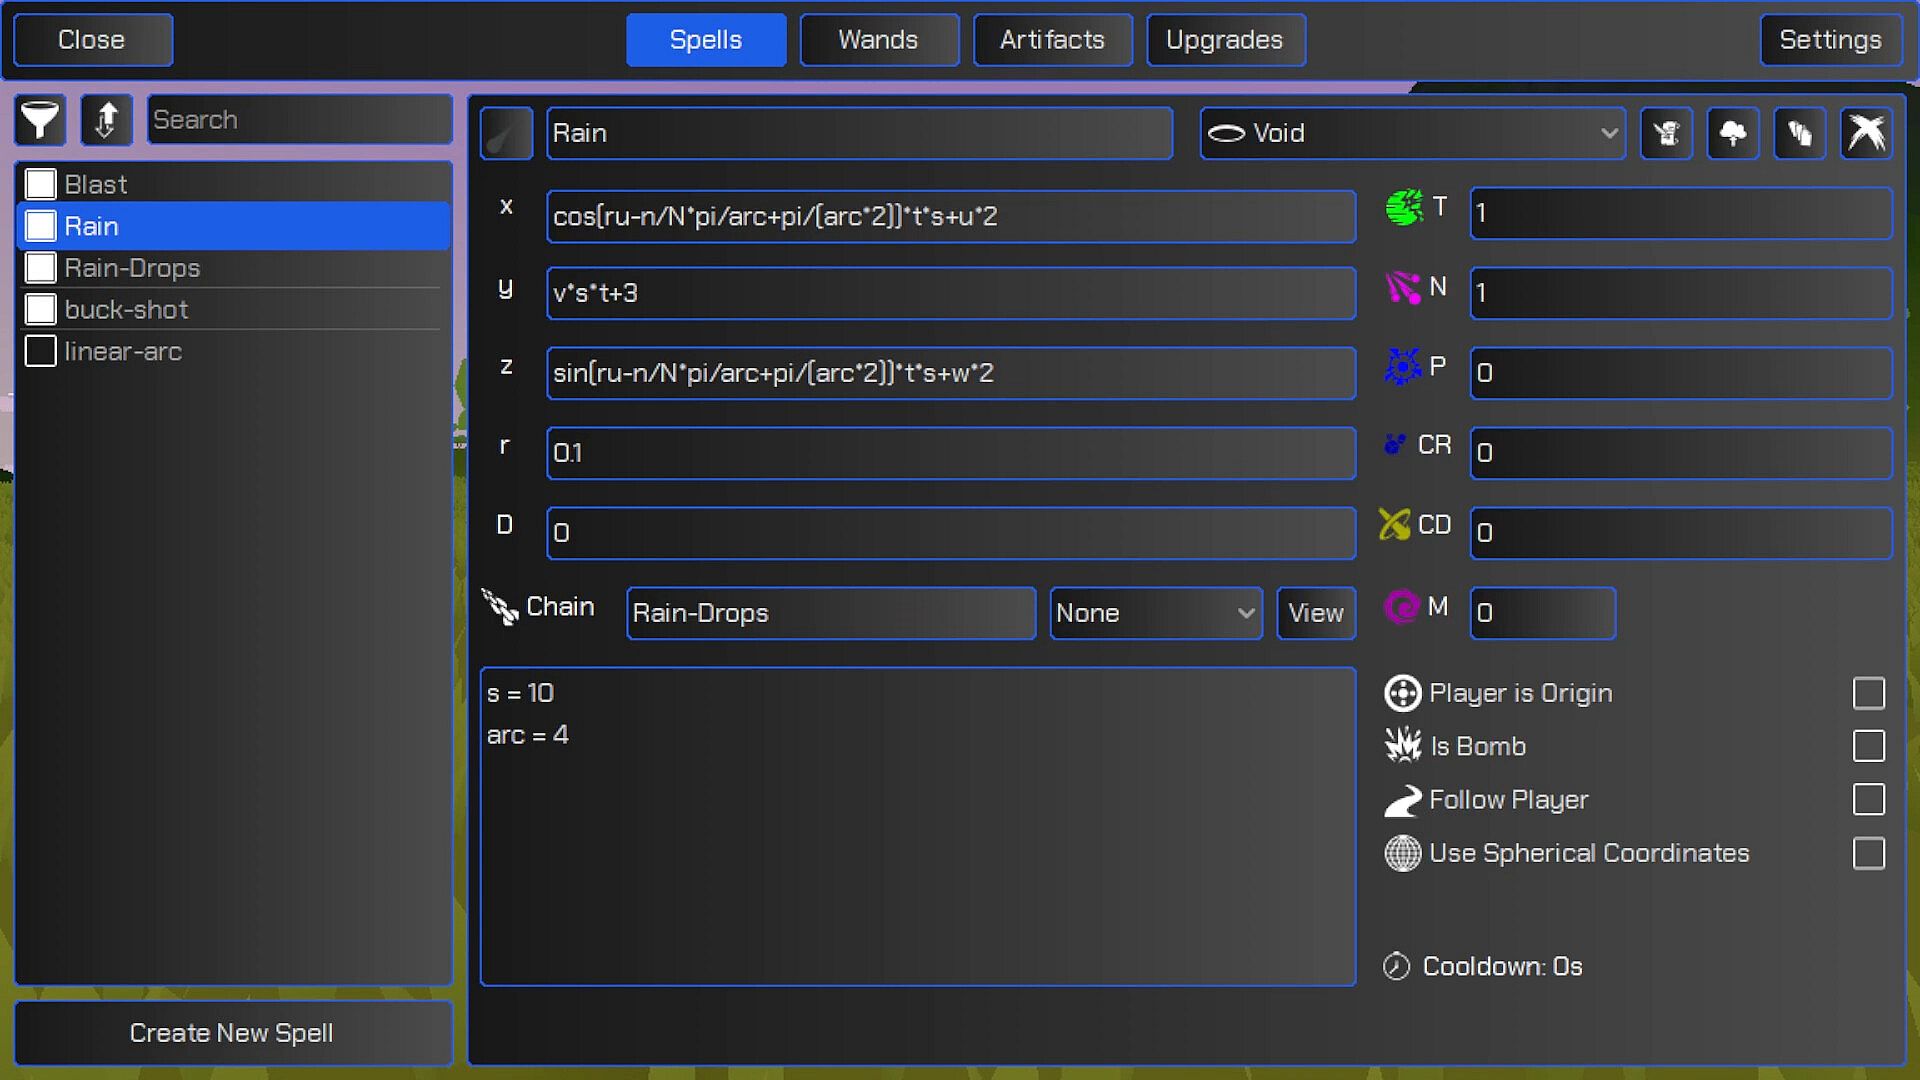Click the delete spell X icon

[x=1866, y=133]
